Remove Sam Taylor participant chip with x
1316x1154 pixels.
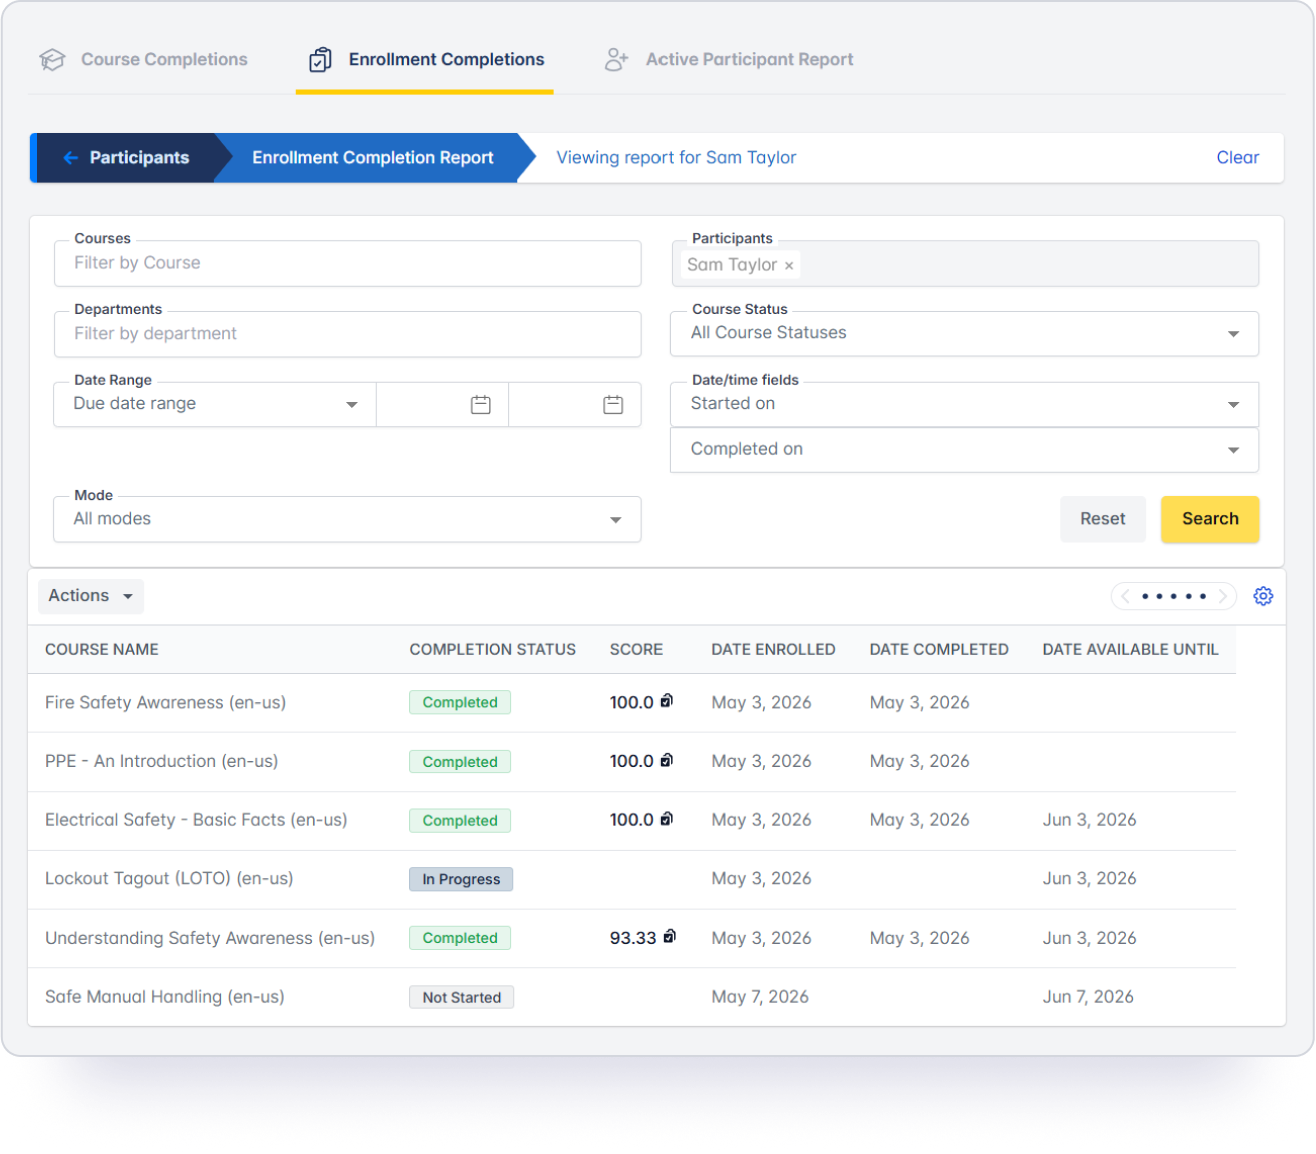pyautogui.click(x=789, y=266)
